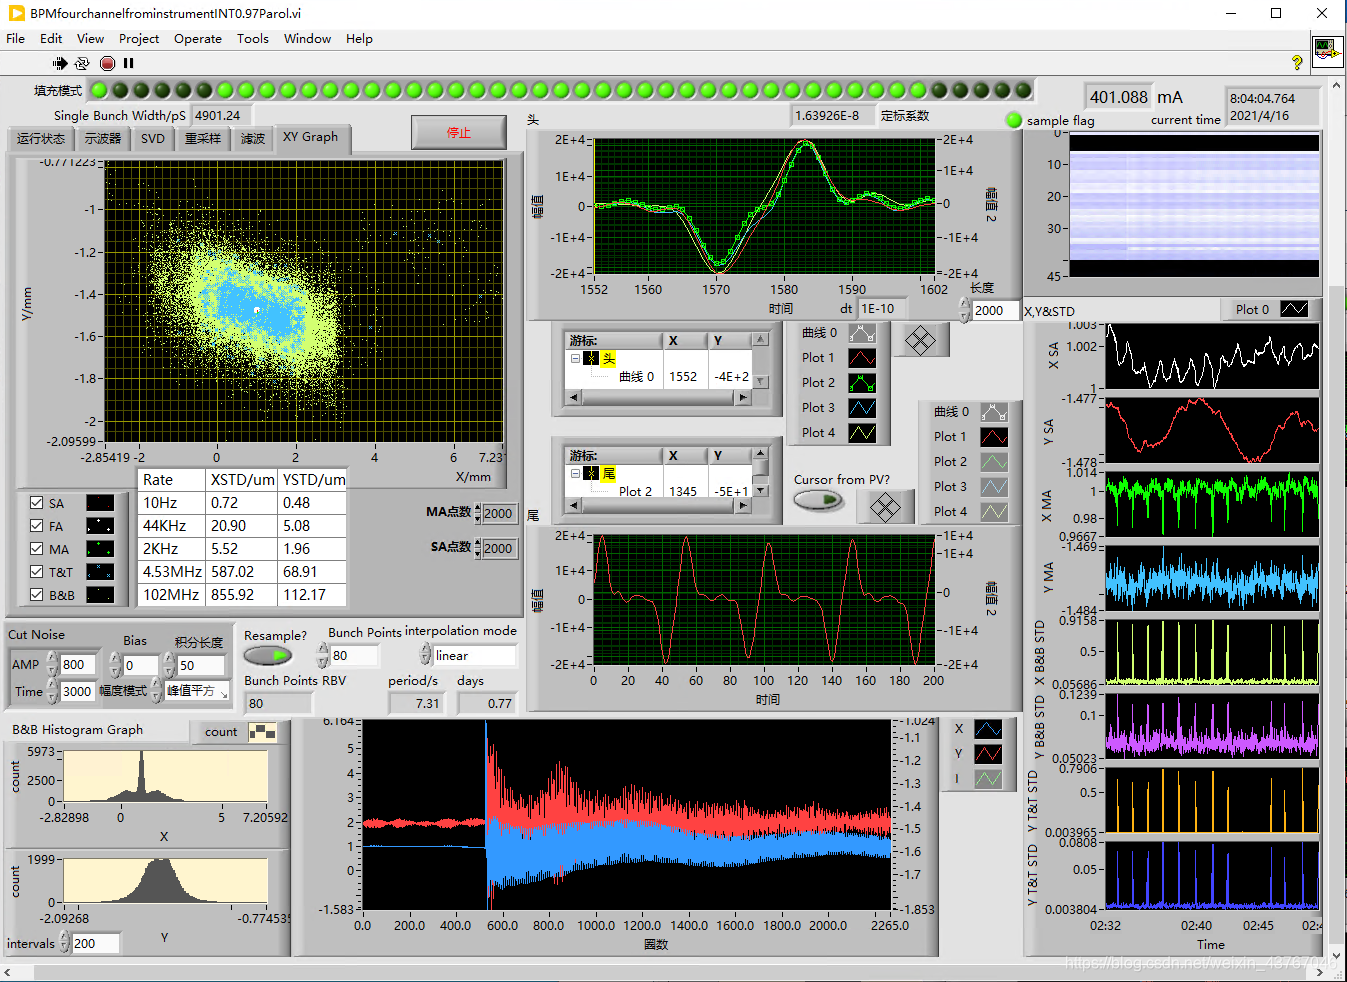Screen dimensions: 1347x982
Task: Switch to the 运行状态 tab
Action: [41, 139]
